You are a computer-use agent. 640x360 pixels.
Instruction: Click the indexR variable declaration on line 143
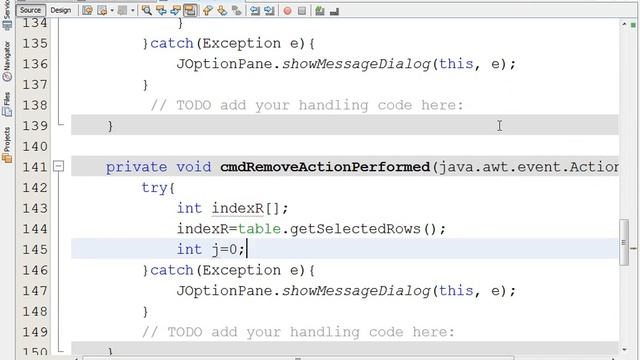tap(238, 208)
